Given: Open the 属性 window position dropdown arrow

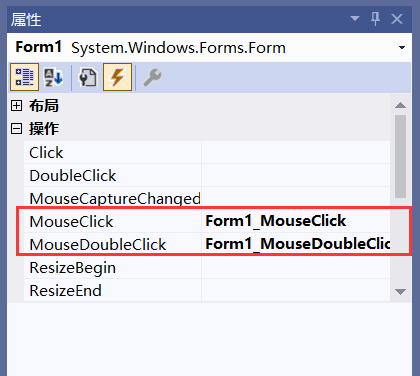Looking at the screenshot, I should tap(355, 18).
